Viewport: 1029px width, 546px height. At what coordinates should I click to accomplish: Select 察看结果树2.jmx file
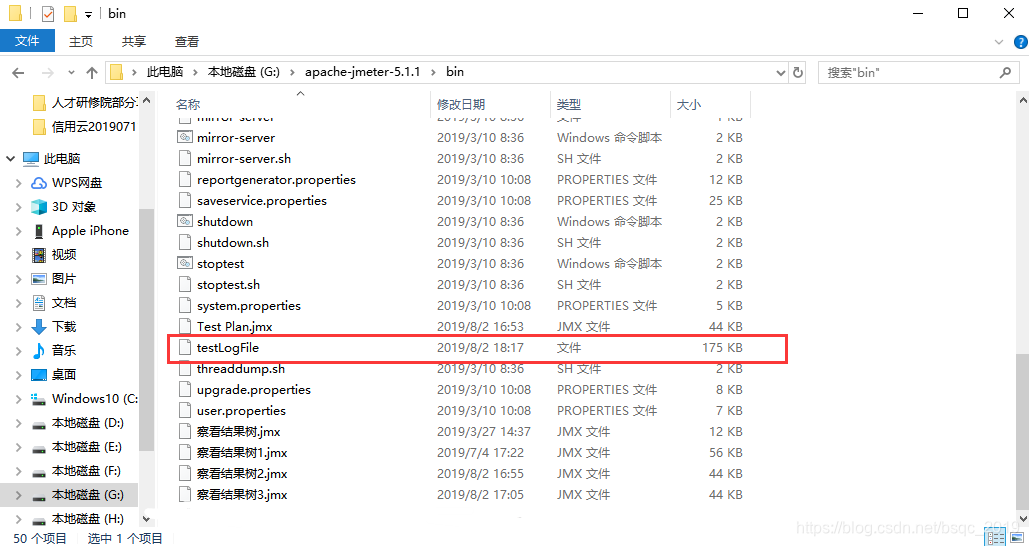click(x=242, y=473)
